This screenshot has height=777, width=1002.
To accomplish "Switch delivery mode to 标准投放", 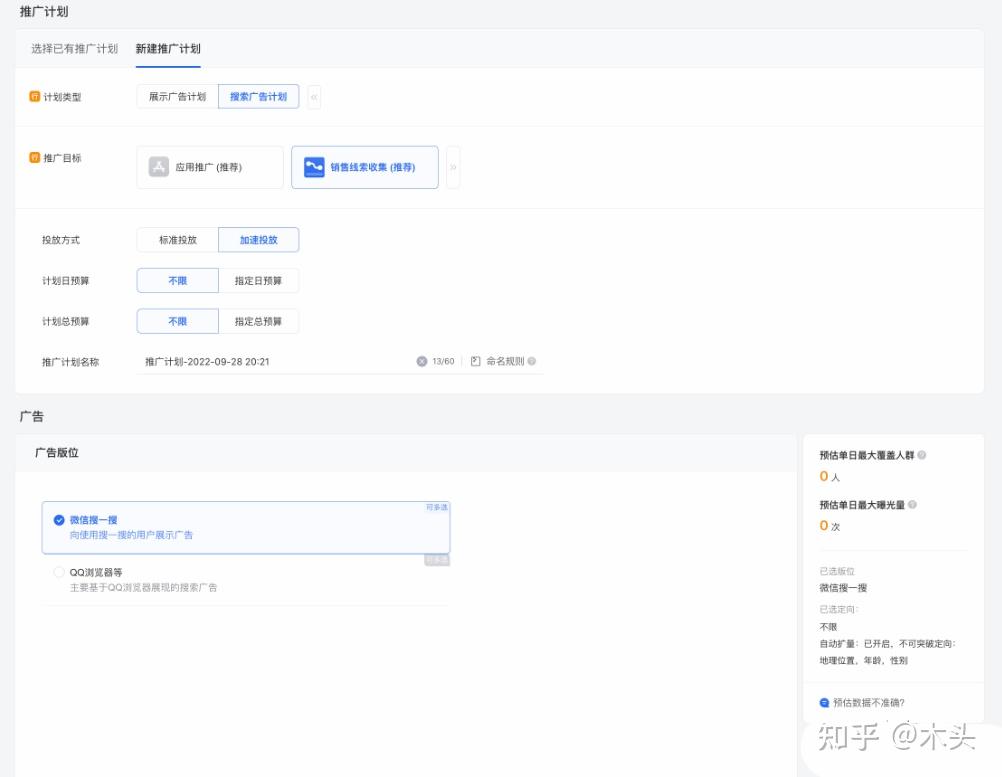I will coord(178,240).
